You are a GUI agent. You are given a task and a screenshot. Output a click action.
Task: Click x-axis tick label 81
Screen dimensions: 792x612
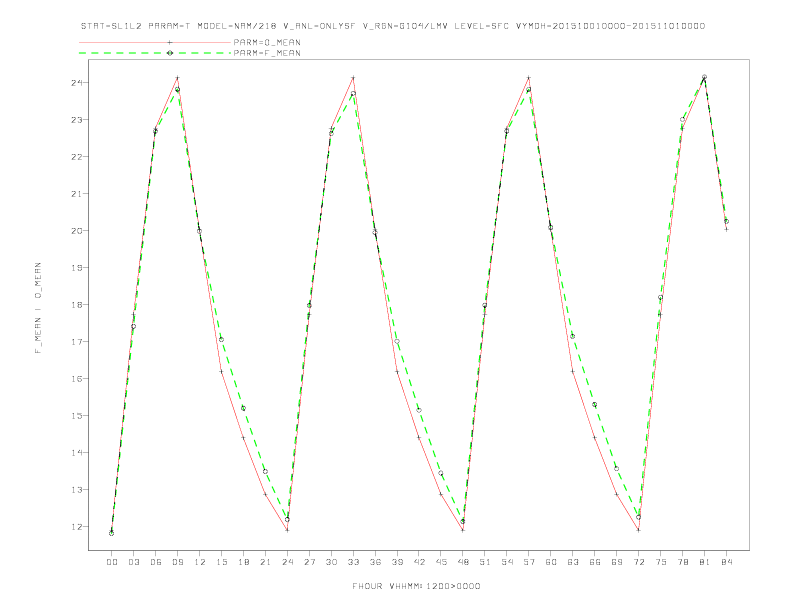click(705, 562)
